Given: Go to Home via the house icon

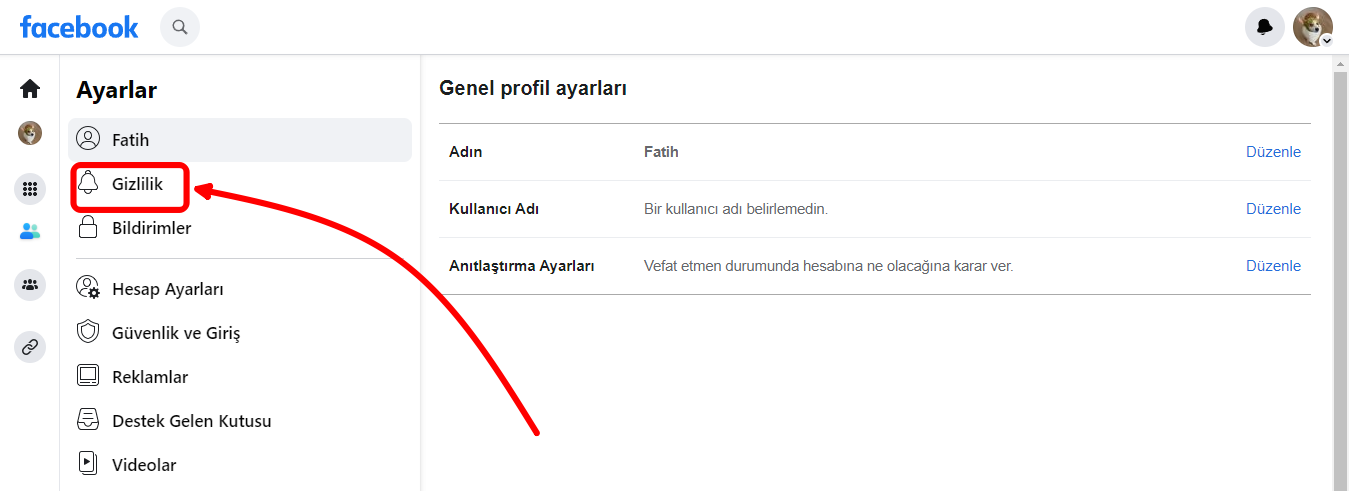Looking at the screenshot, I should [30, 89].
